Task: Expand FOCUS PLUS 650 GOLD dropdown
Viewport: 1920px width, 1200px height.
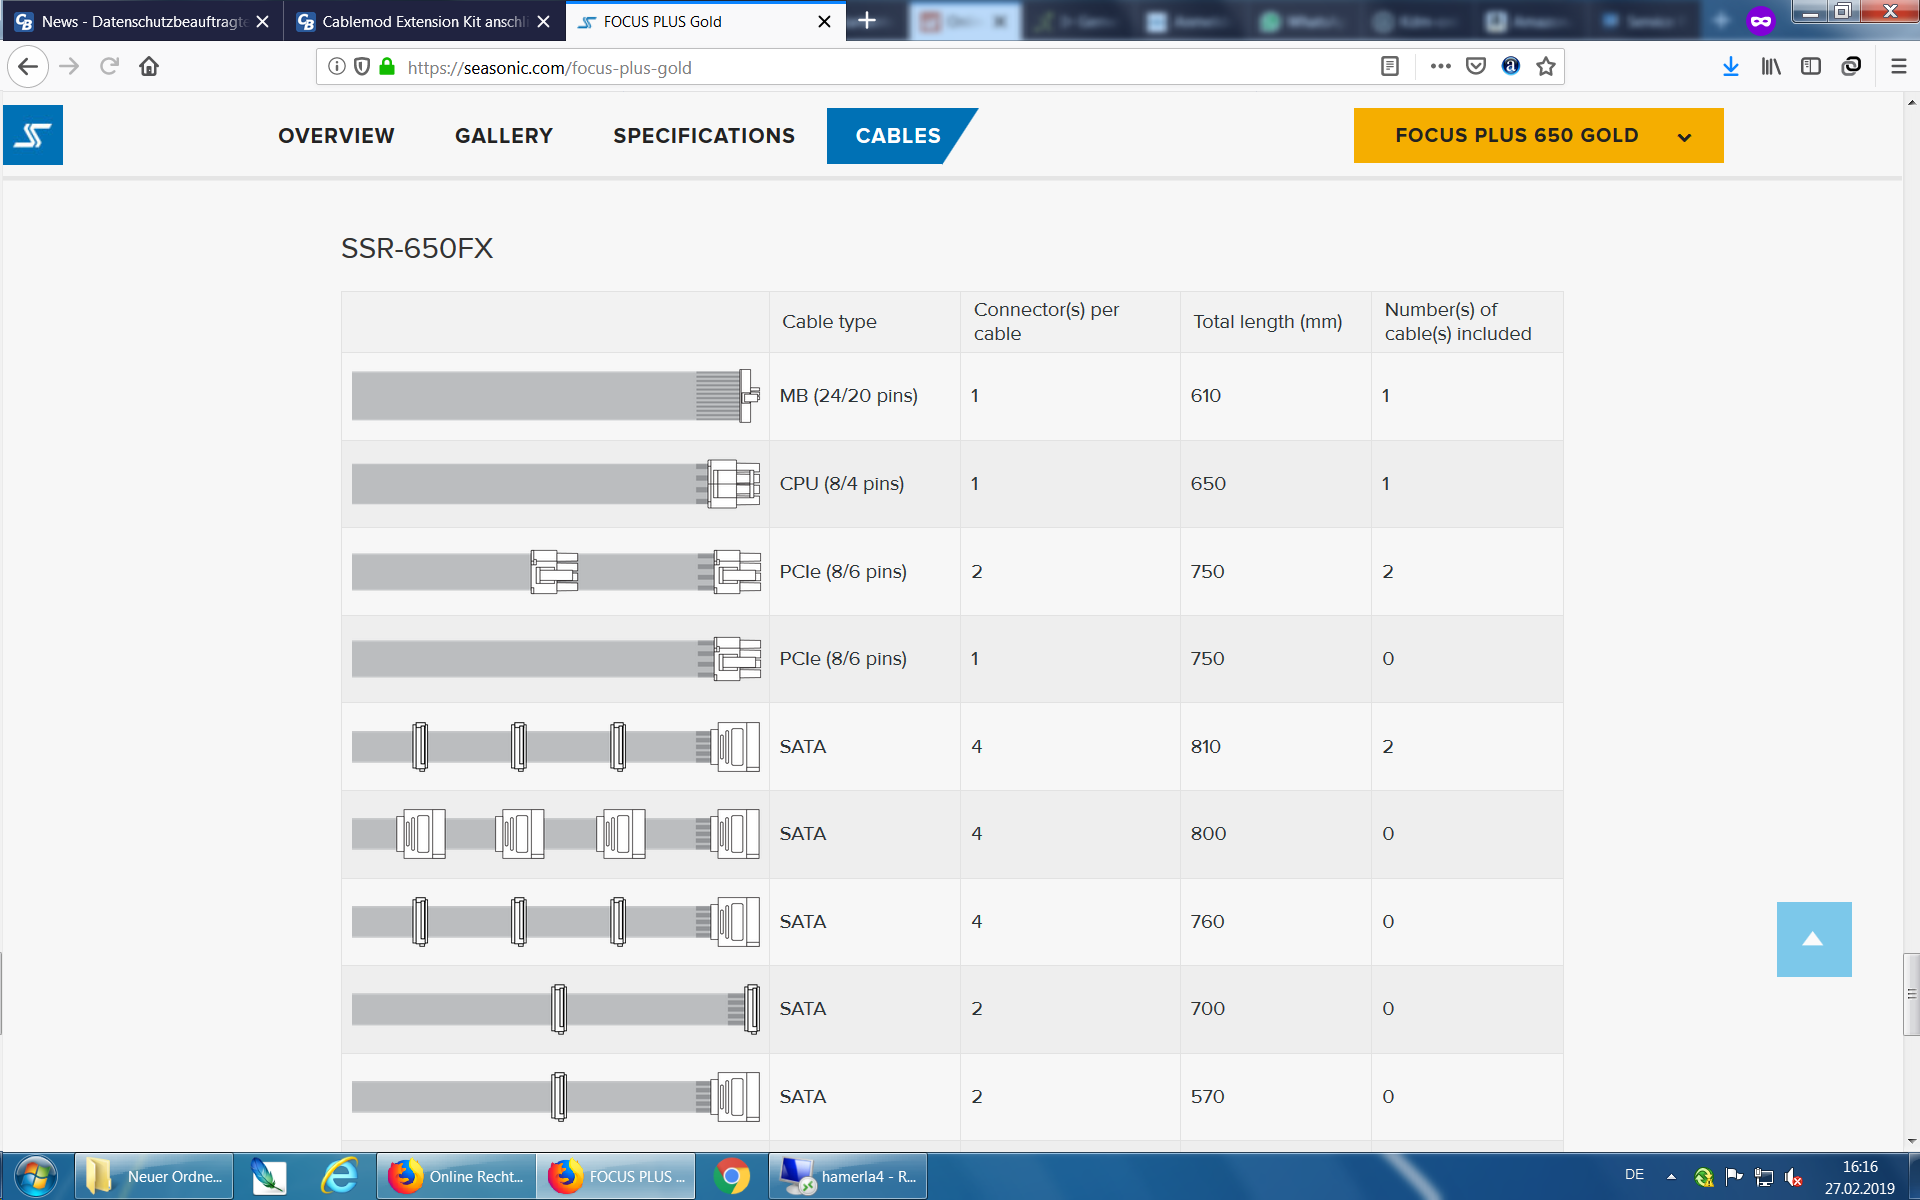Action: pyautogui.click(x=1537, y=136)
